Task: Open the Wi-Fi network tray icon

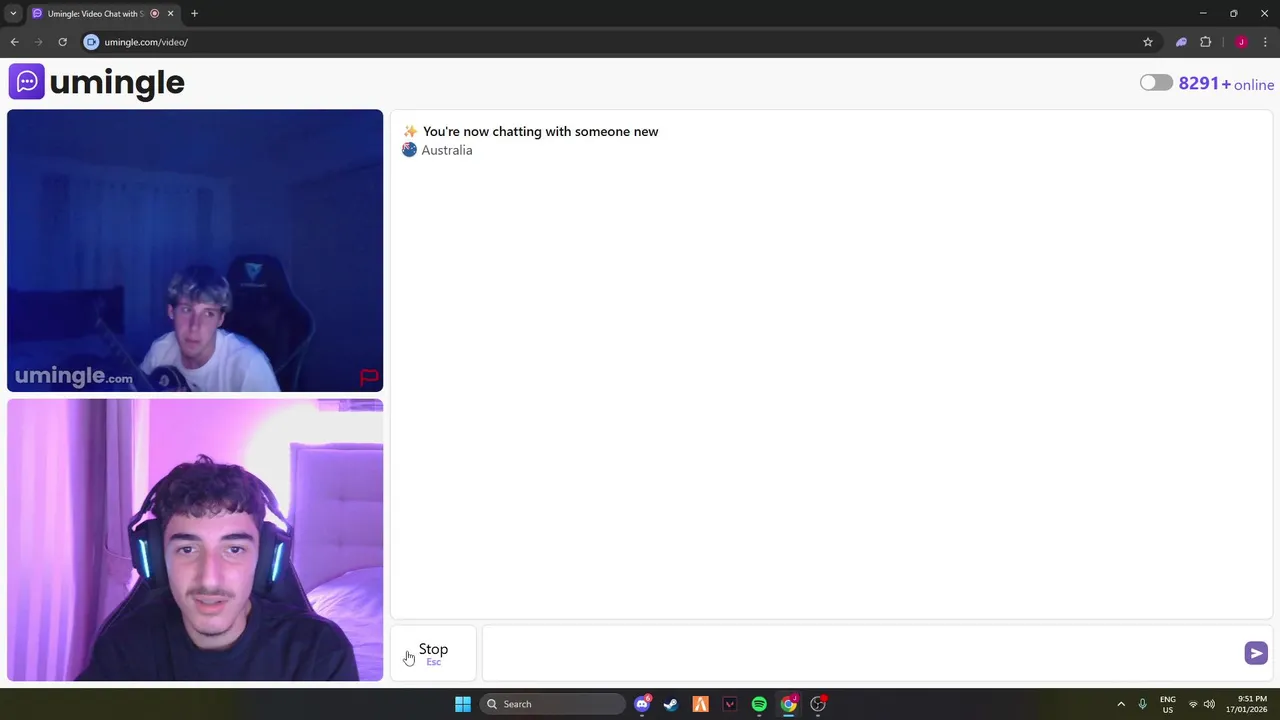Action: 1192,704
